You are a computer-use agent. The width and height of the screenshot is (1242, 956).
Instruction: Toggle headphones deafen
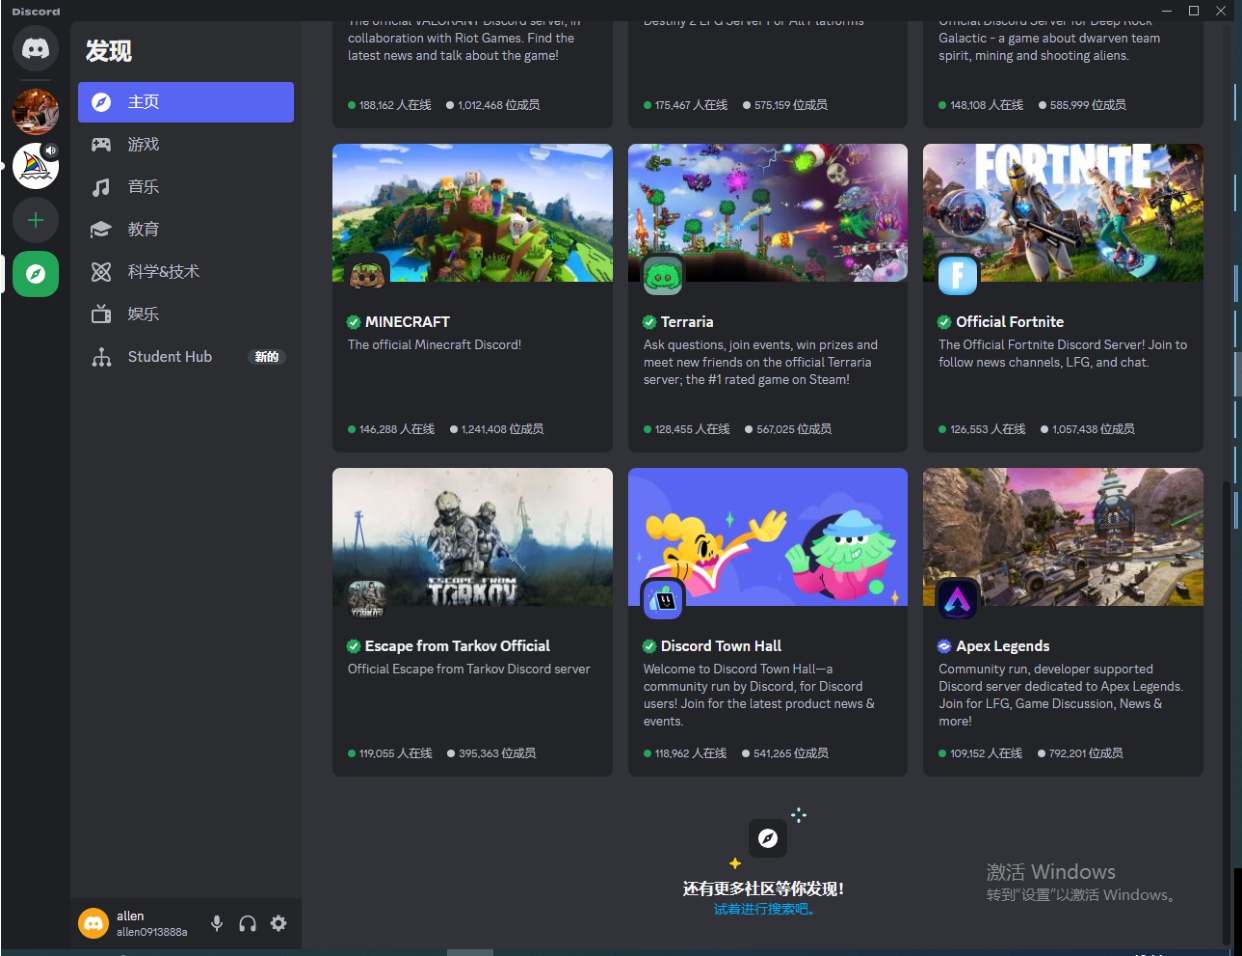[247, 923]
